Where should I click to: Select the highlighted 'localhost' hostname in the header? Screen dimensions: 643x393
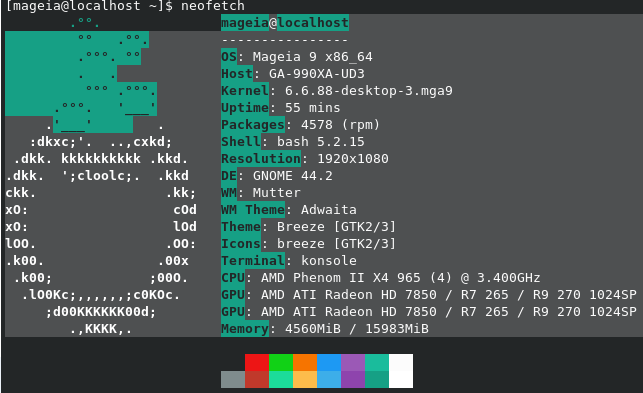coord(313,23)
